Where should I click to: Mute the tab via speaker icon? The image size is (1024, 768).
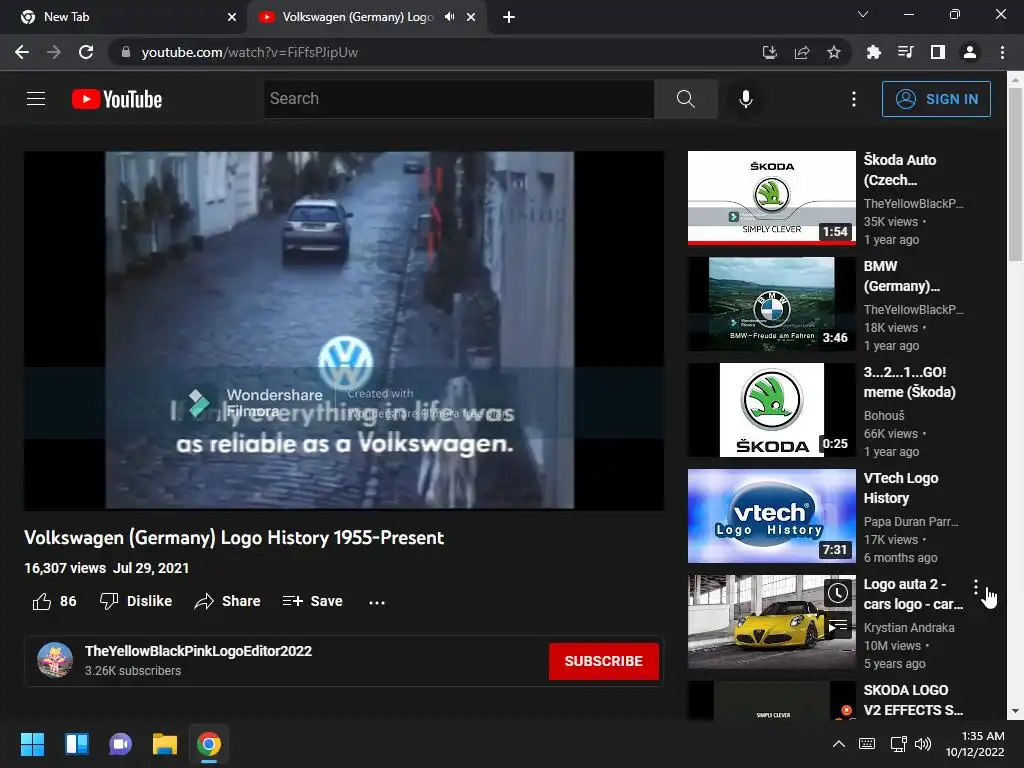point(449,17)
